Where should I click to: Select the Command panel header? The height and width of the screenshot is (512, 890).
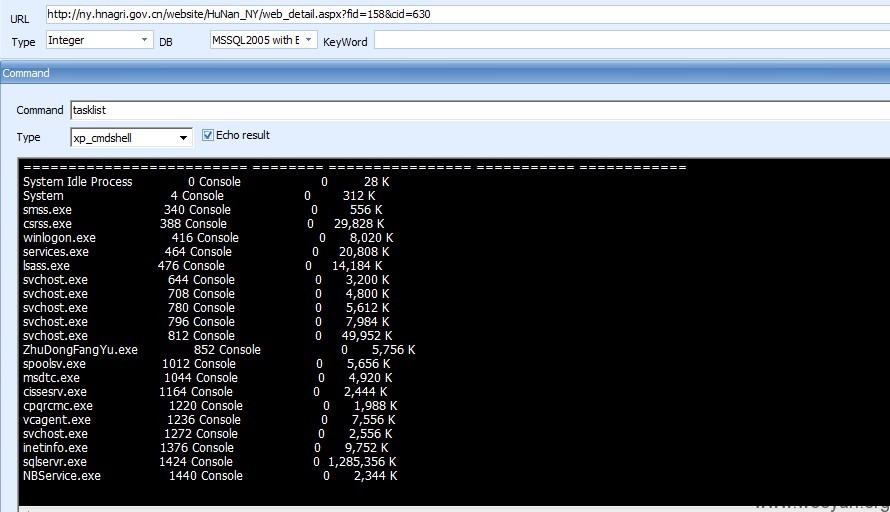coord(445,73)
